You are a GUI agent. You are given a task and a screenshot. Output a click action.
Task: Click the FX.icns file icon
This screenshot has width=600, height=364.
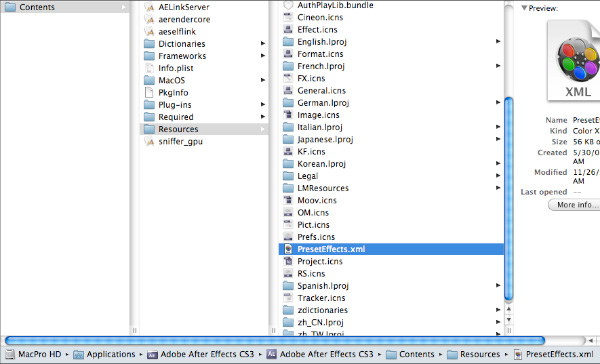tap(288, 78)
